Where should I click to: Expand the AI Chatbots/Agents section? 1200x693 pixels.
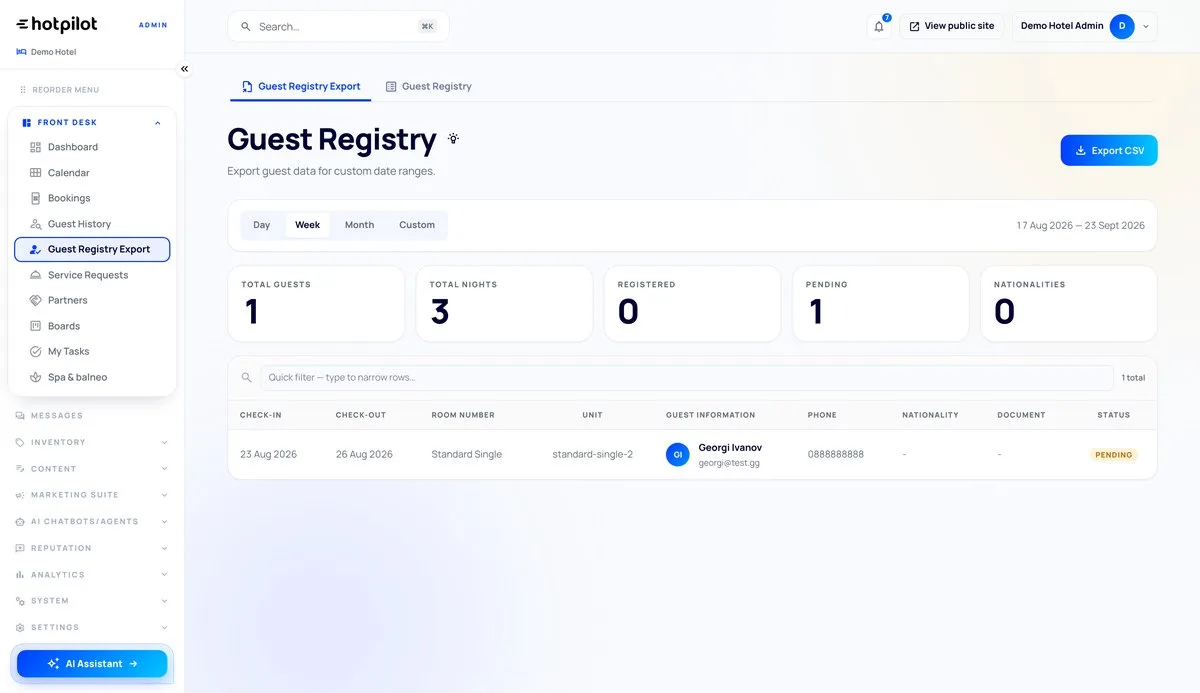click(x=92, y=522)
